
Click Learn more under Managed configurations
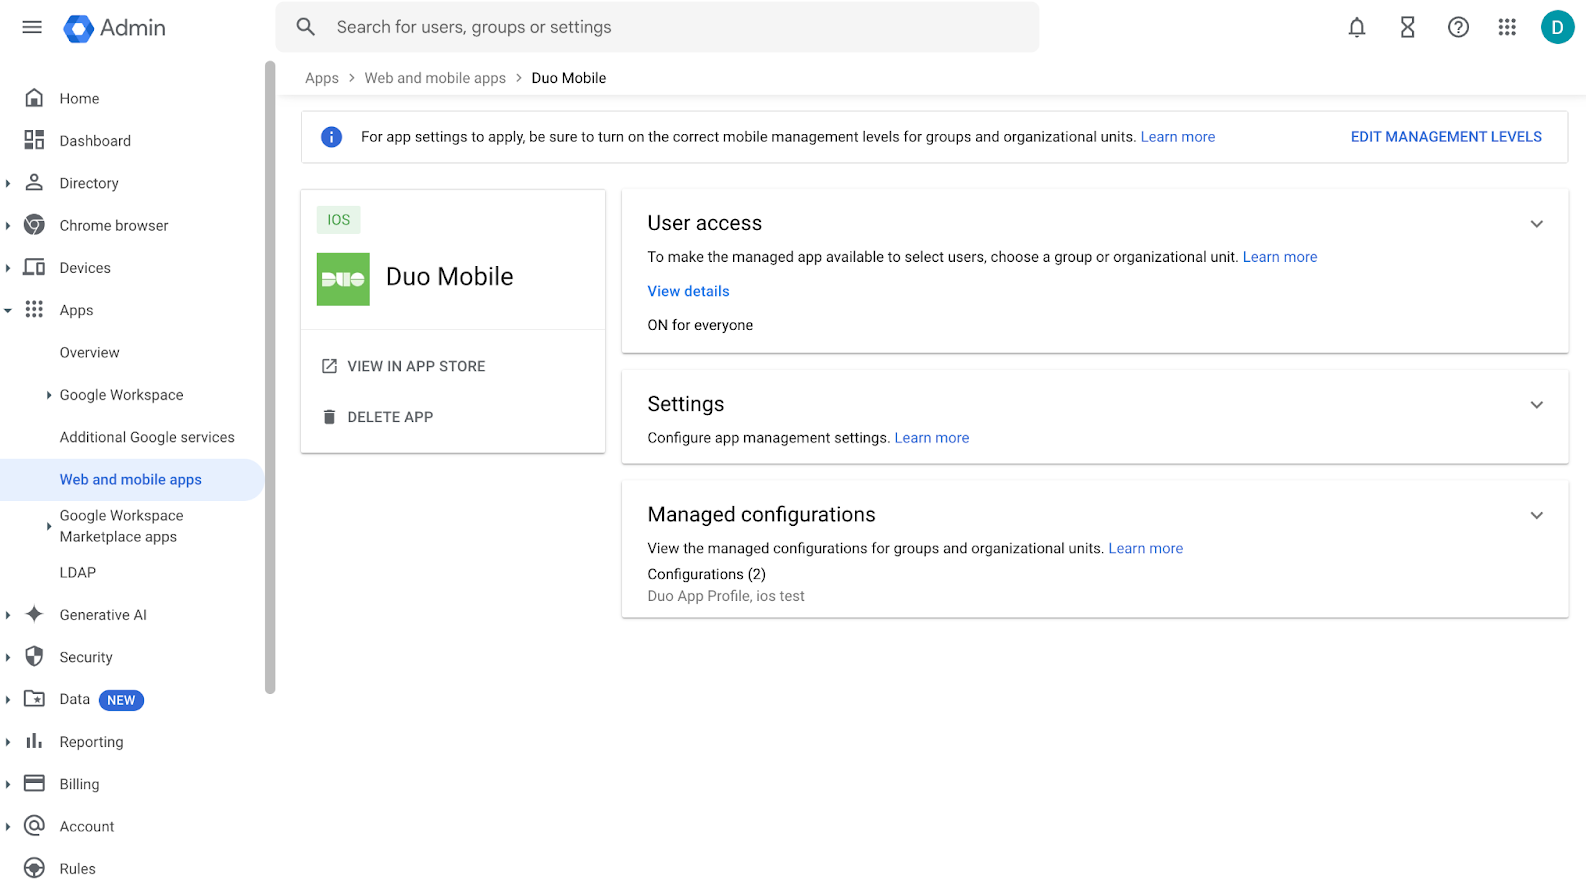coord(1146,548)
